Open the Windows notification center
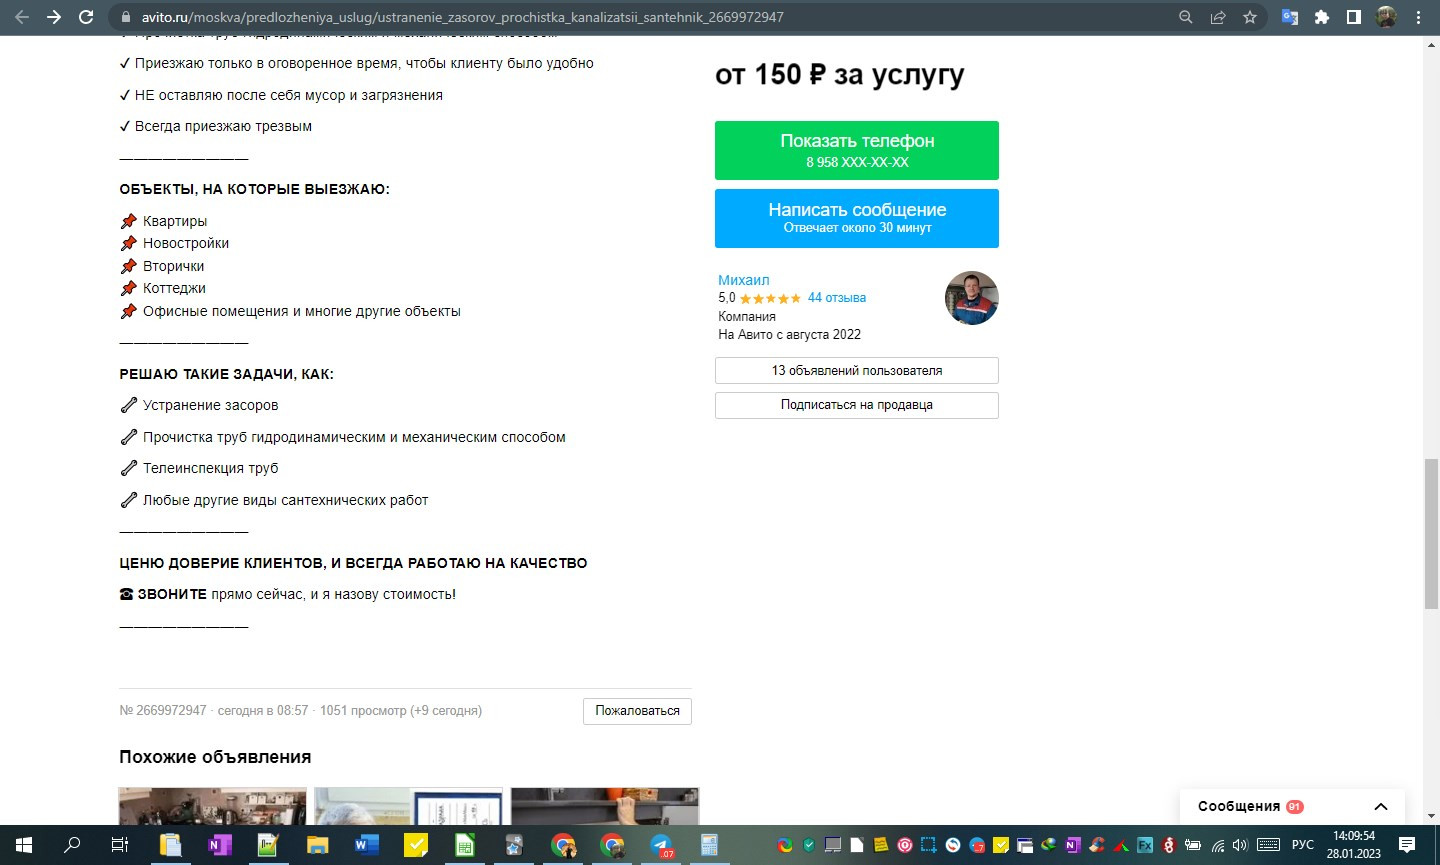Viewport: 1440px width, 865px height. 1407,845
